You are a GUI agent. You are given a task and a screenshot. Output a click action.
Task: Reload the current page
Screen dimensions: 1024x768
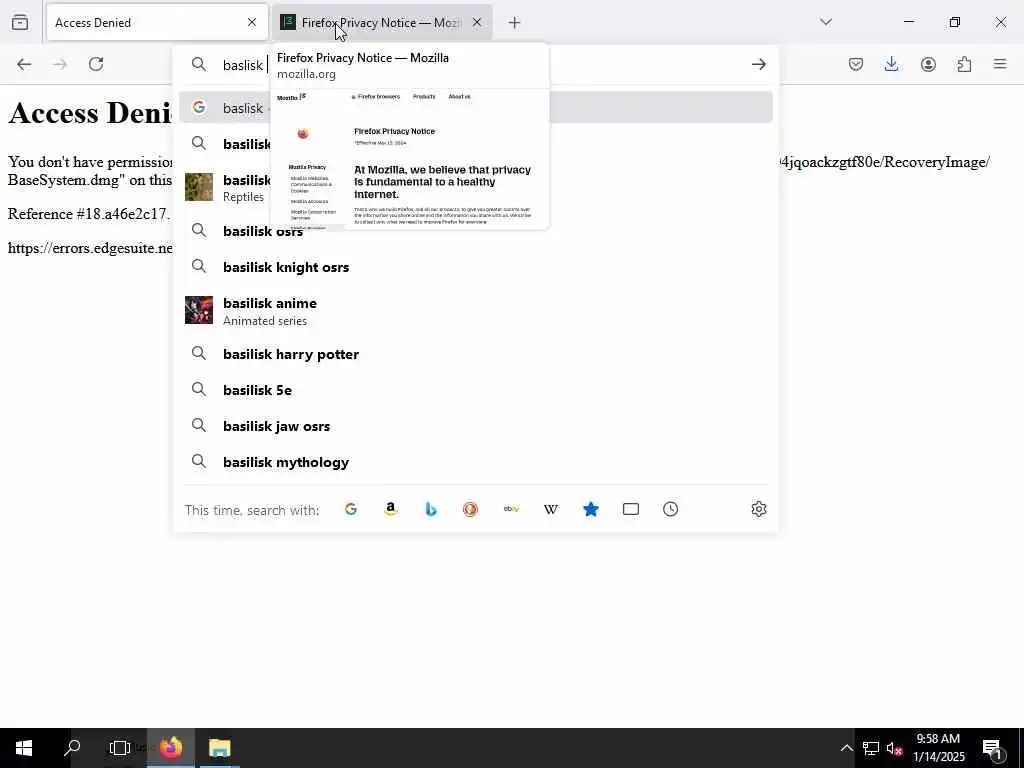click(96, 64)
